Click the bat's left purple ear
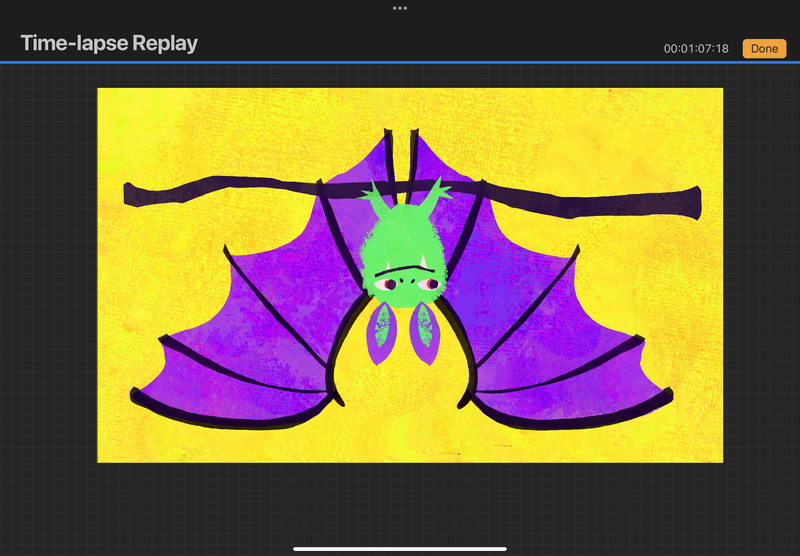 click(381, 332)
